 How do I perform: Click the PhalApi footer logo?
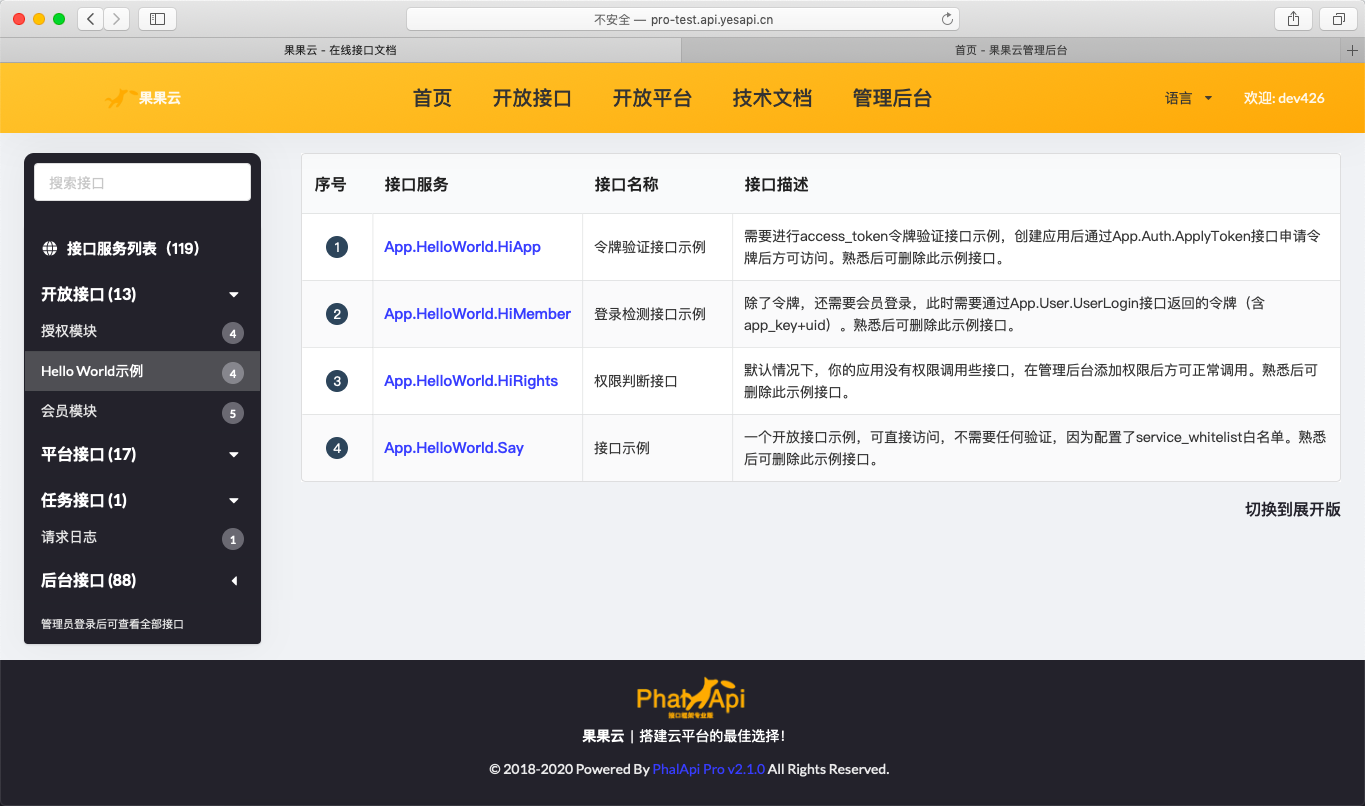[691, 697]
